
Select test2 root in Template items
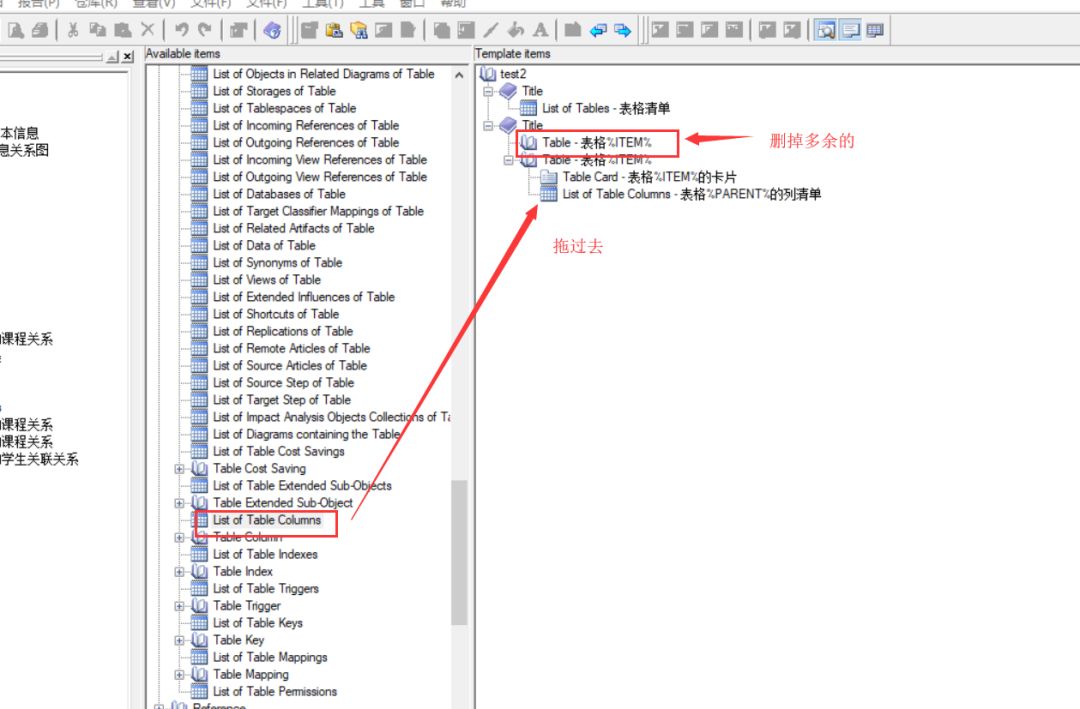click(x=513, y=74)
